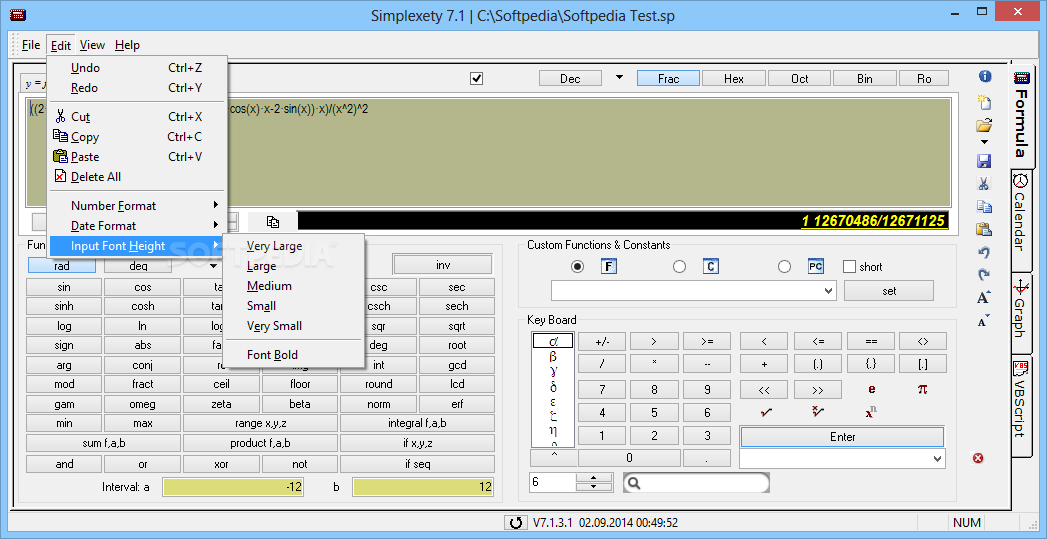Open the Custom Functions combo box
The image size is (1047, 539).
tap(694, 291)
